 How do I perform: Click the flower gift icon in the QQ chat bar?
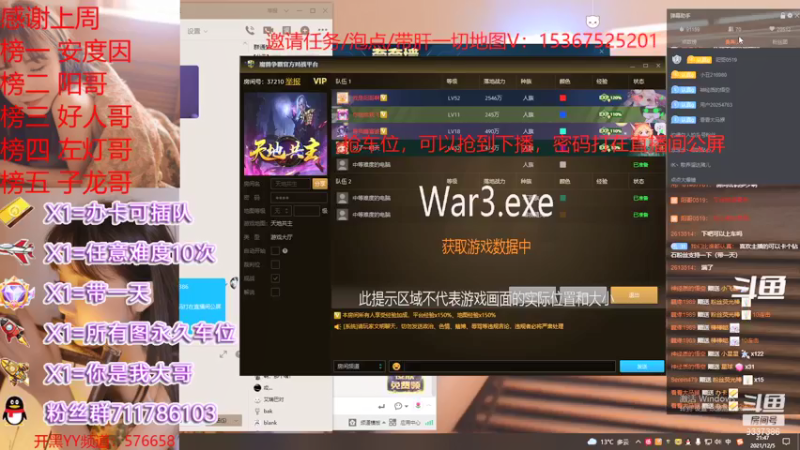coord(418,406)
